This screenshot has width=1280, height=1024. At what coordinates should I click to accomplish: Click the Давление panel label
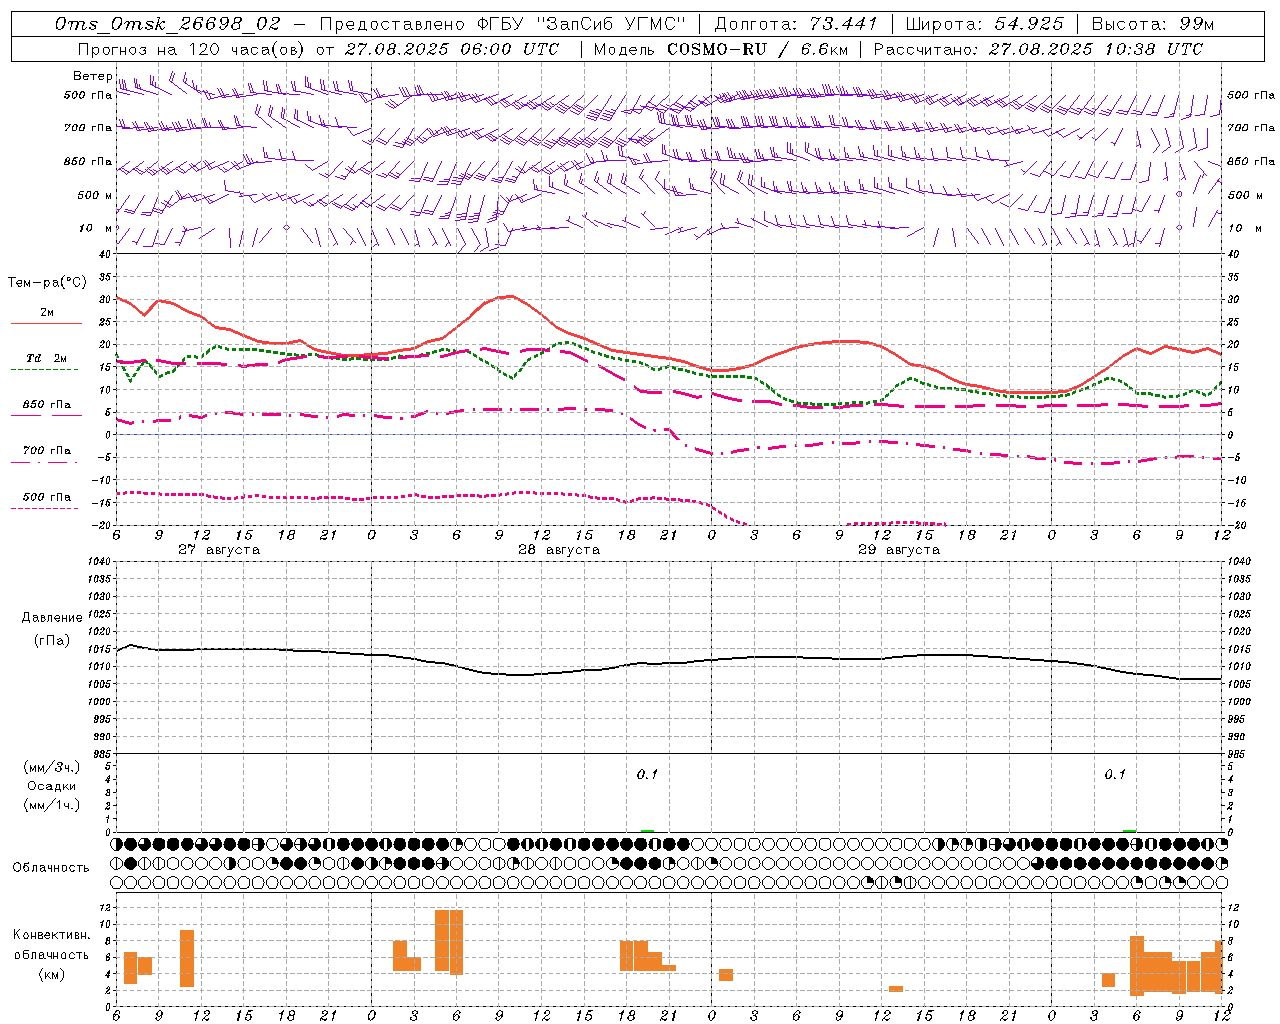[52, 617]
